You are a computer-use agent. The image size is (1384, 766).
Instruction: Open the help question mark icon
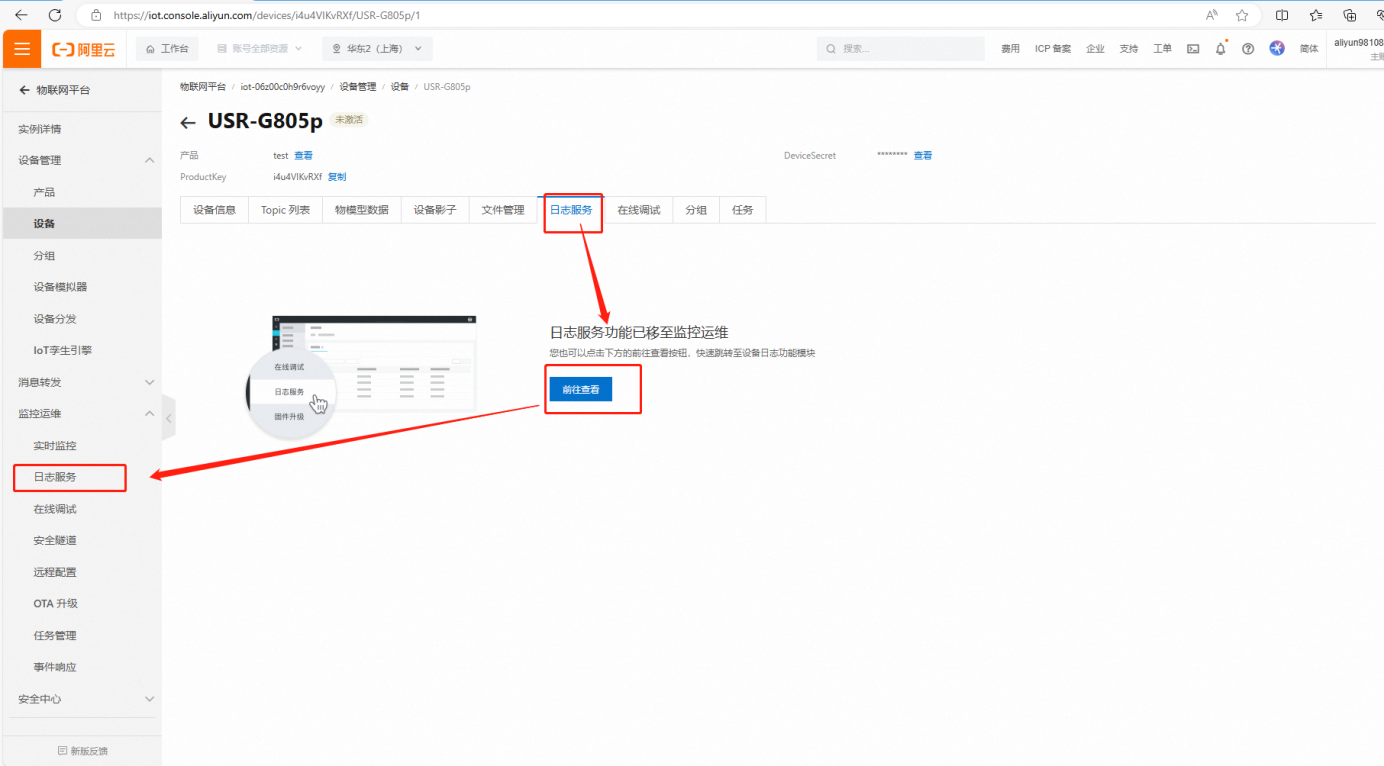1248,49
